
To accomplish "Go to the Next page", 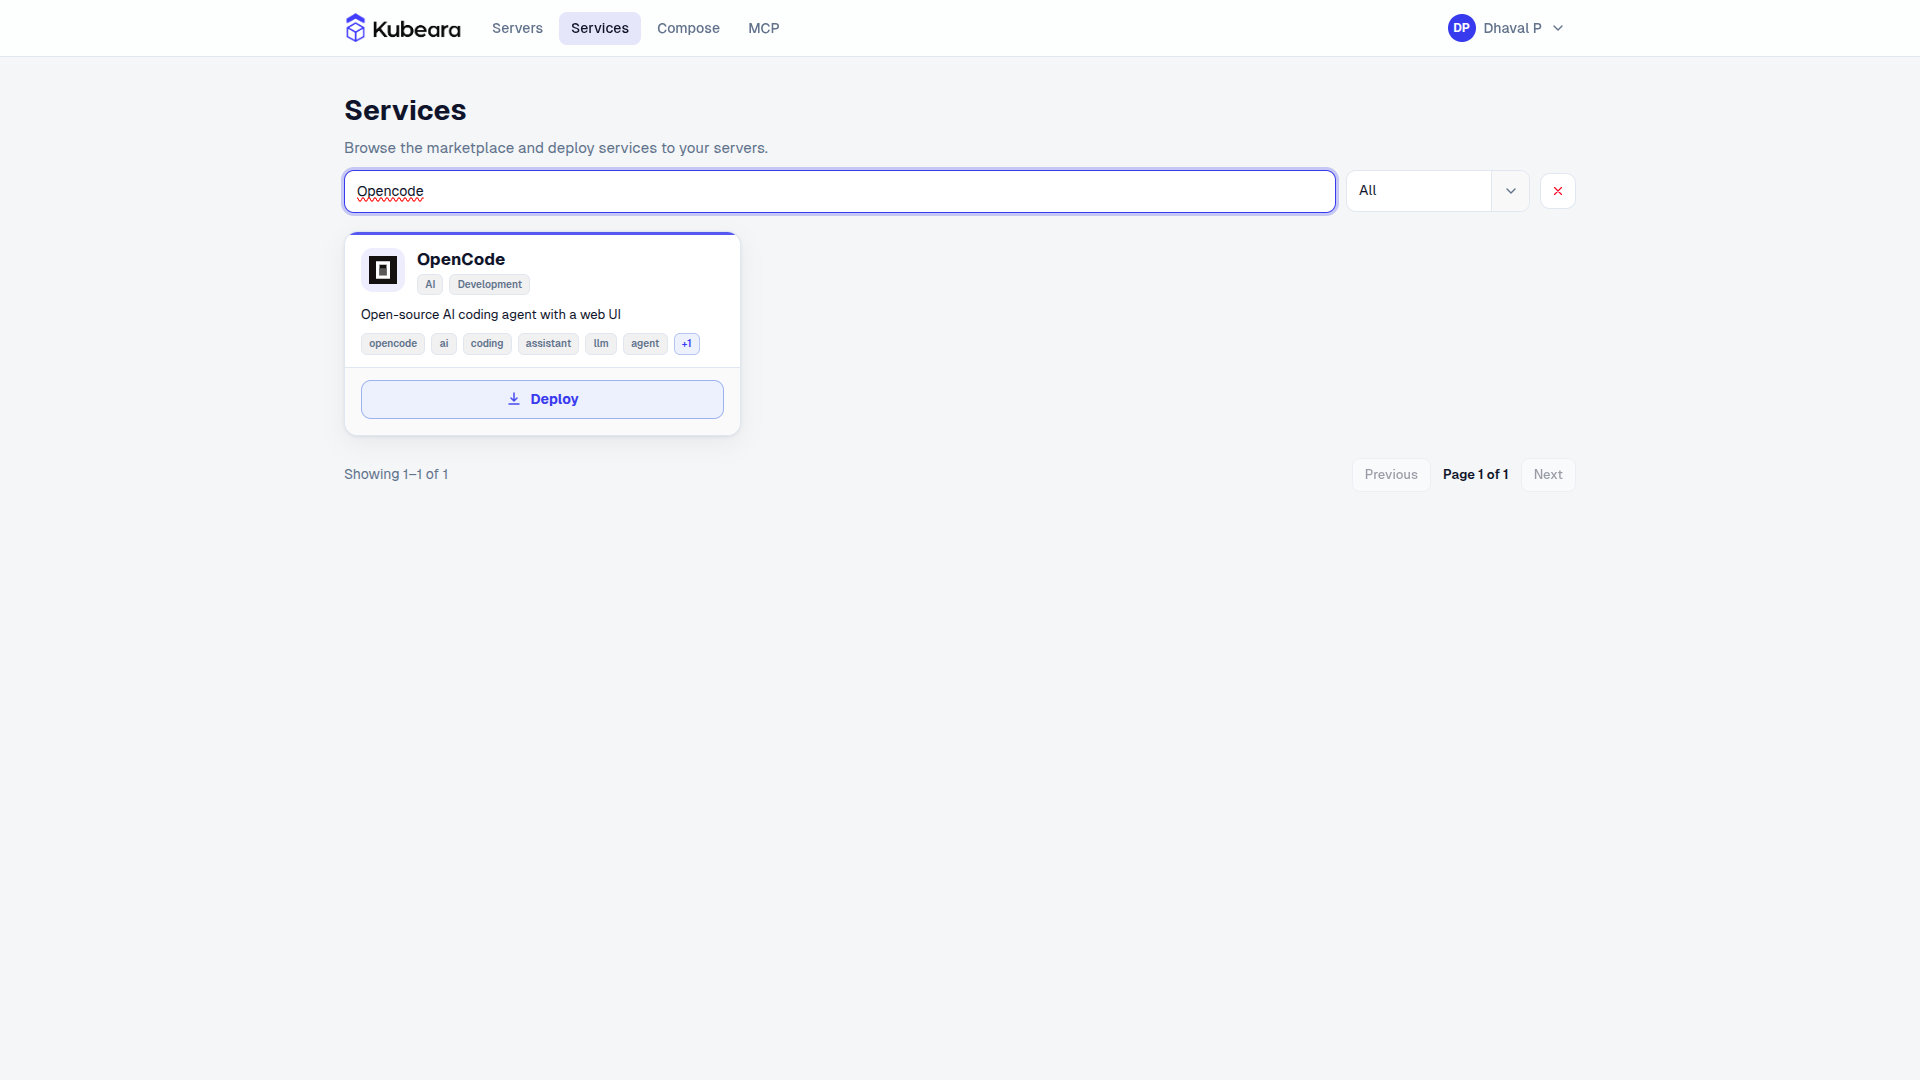I will 1548,475.
